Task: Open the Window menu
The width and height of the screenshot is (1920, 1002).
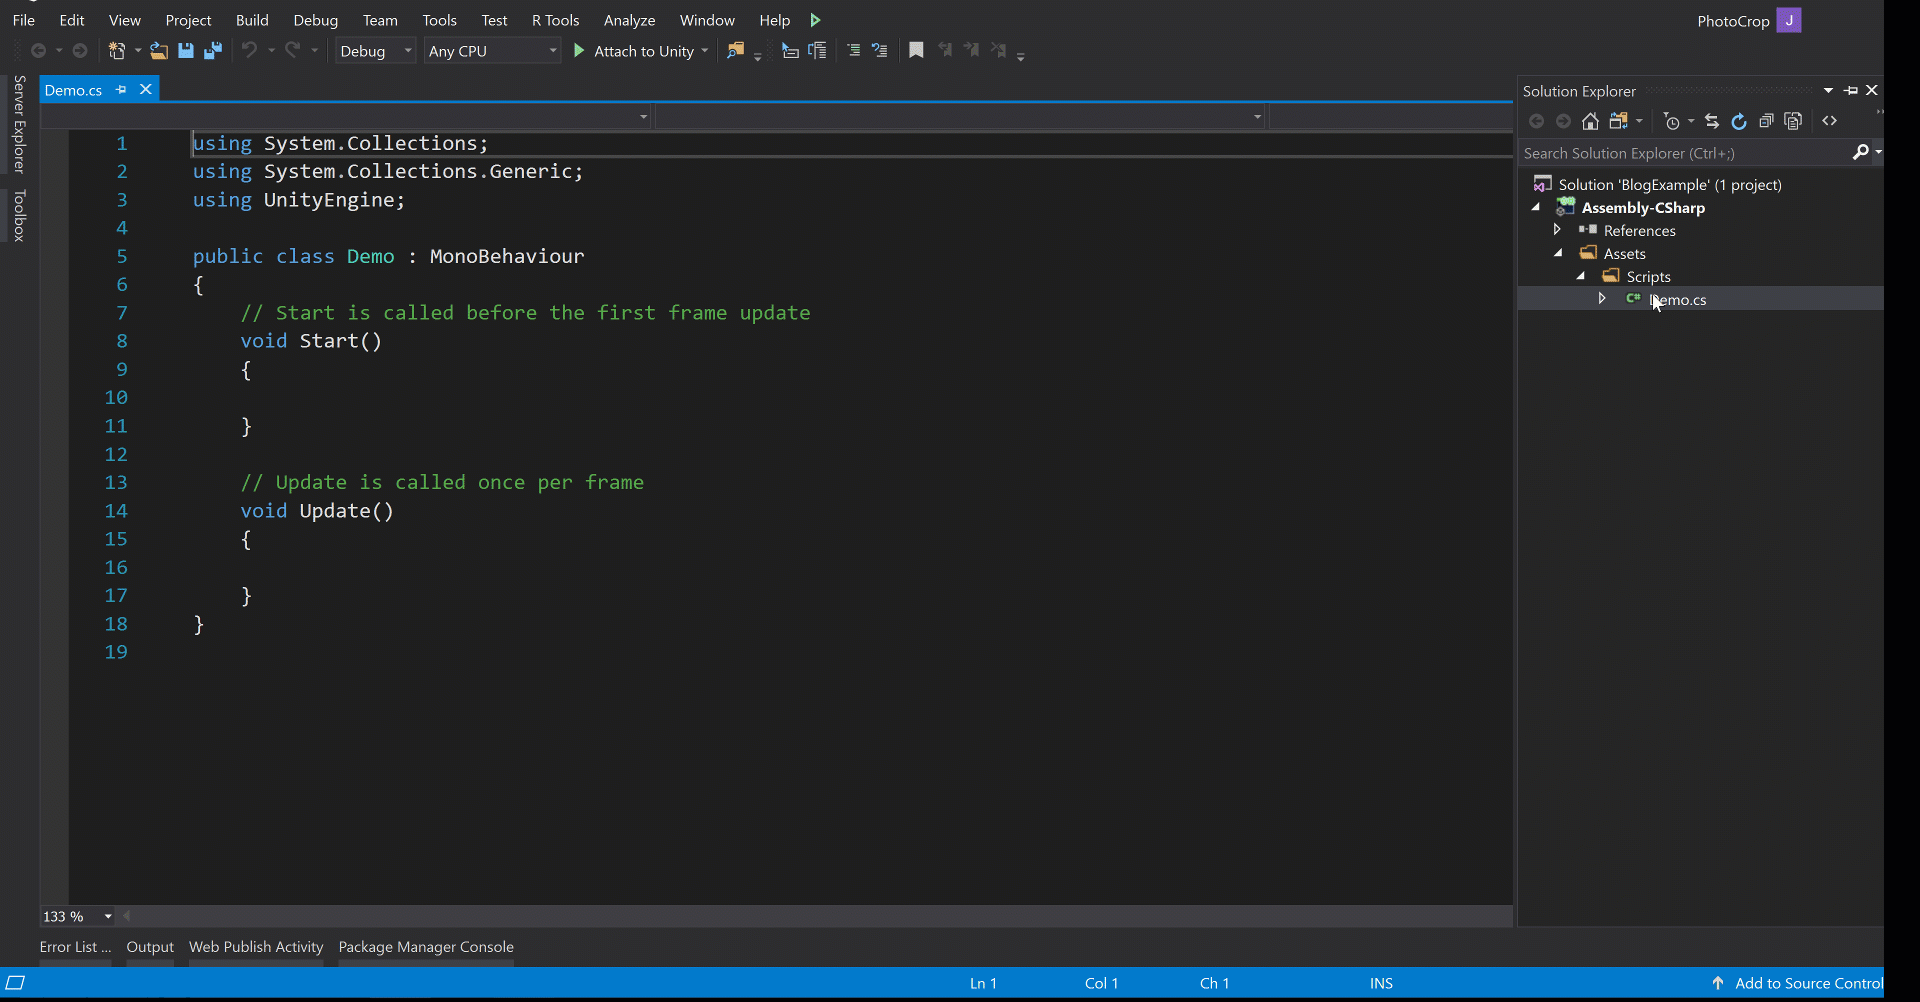Action: [x=707, y=20]
